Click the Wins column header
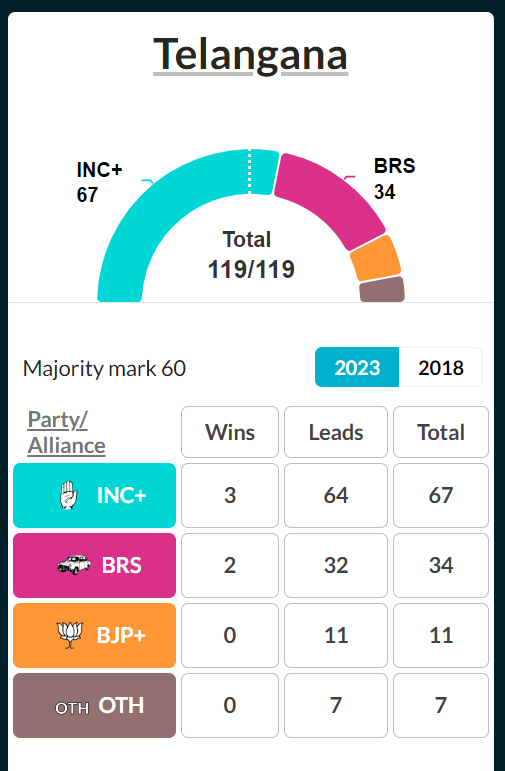505x771 pixels. click(x=230, y=432)
